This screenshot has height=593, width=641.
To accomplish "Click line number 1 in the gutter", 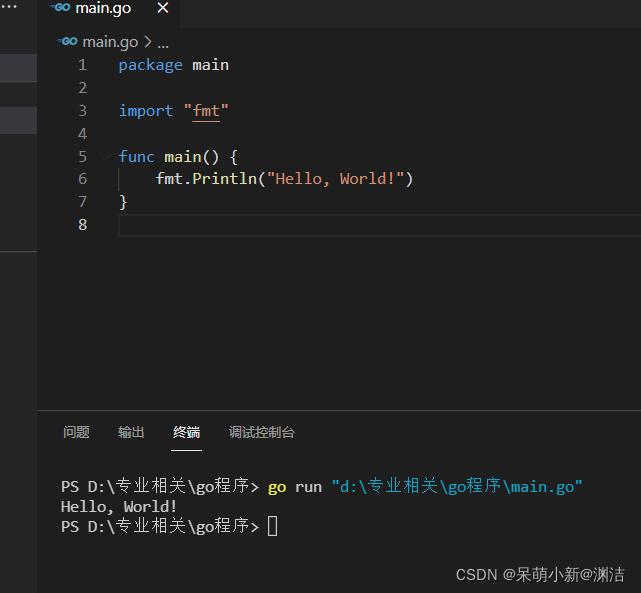I will pos(82,65).
